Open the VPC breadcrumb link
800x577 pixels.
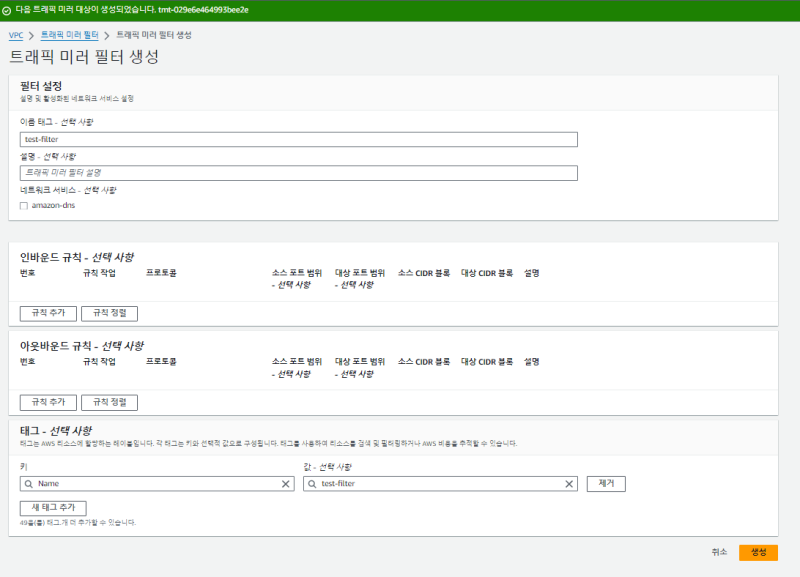pos(16,35)
